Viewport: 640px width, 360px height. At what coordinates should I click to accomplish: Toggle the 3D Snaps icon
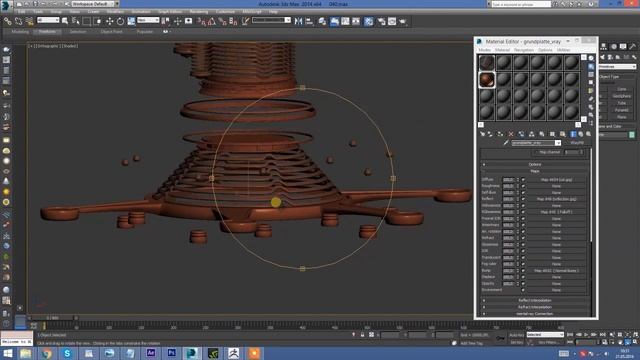point(202,21)
